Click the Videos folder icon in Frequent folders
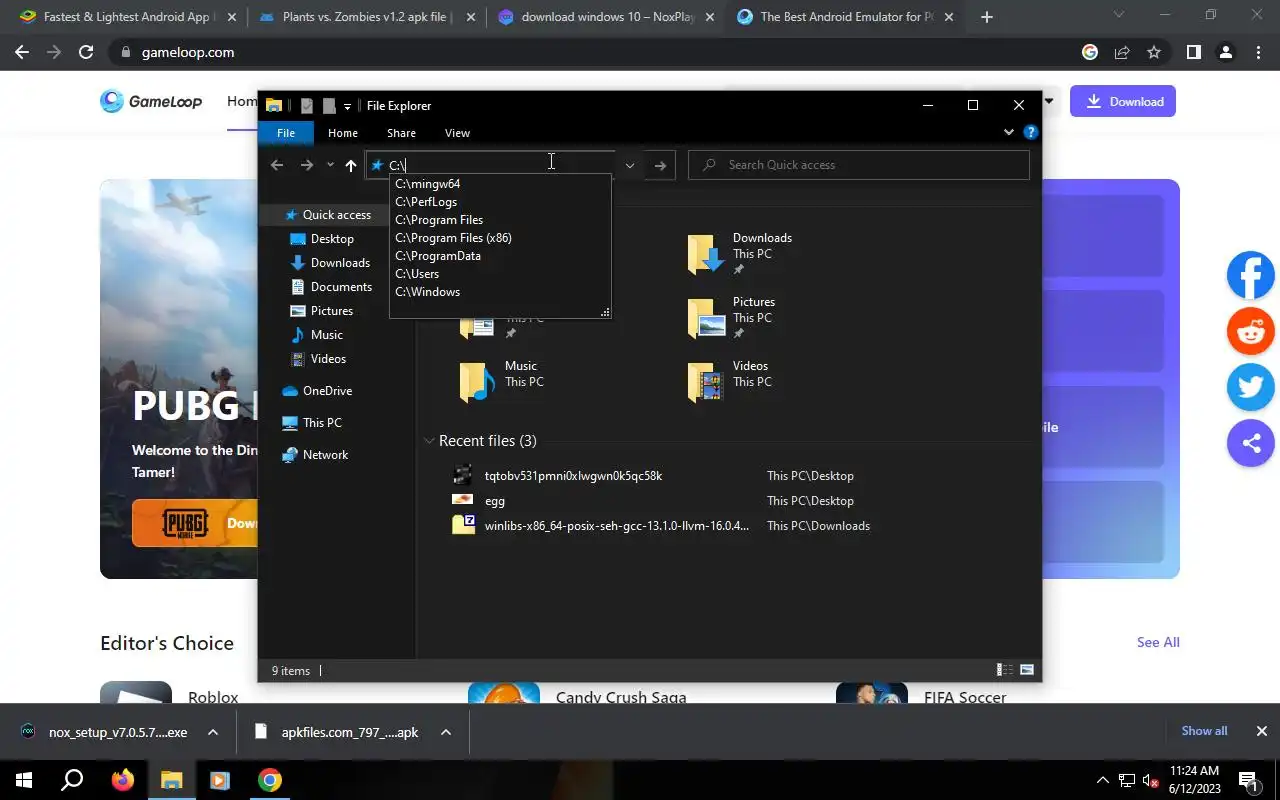 tap(706, 382)
